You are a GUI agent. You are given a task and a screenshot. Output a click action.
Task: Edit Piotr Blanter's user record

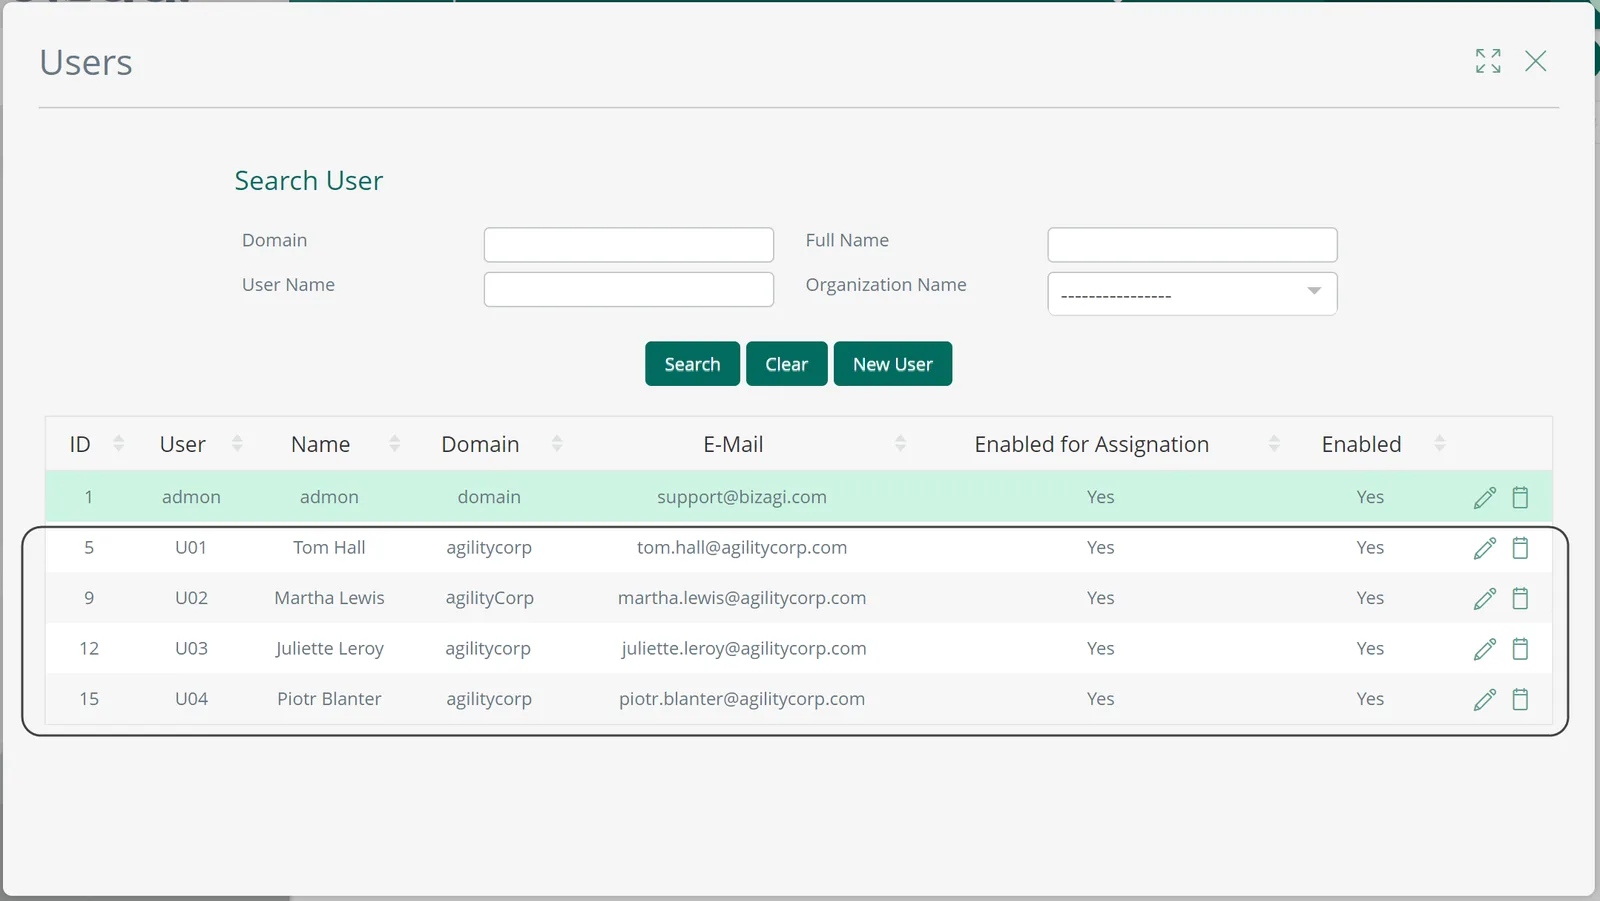click(1485, 699)
